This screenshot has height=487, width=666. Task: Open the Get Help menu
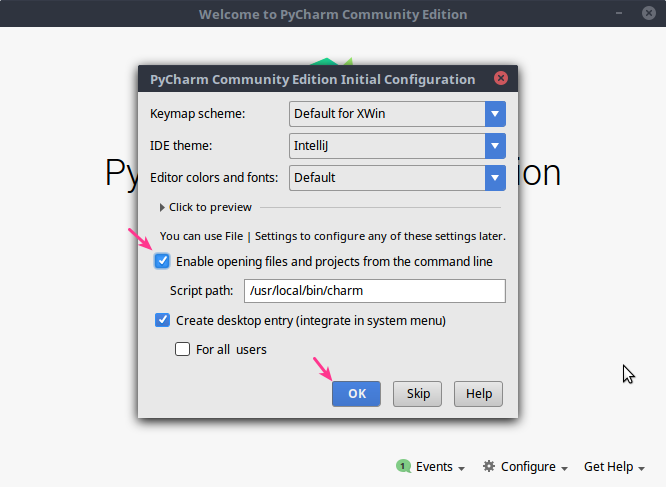[615, 467]
